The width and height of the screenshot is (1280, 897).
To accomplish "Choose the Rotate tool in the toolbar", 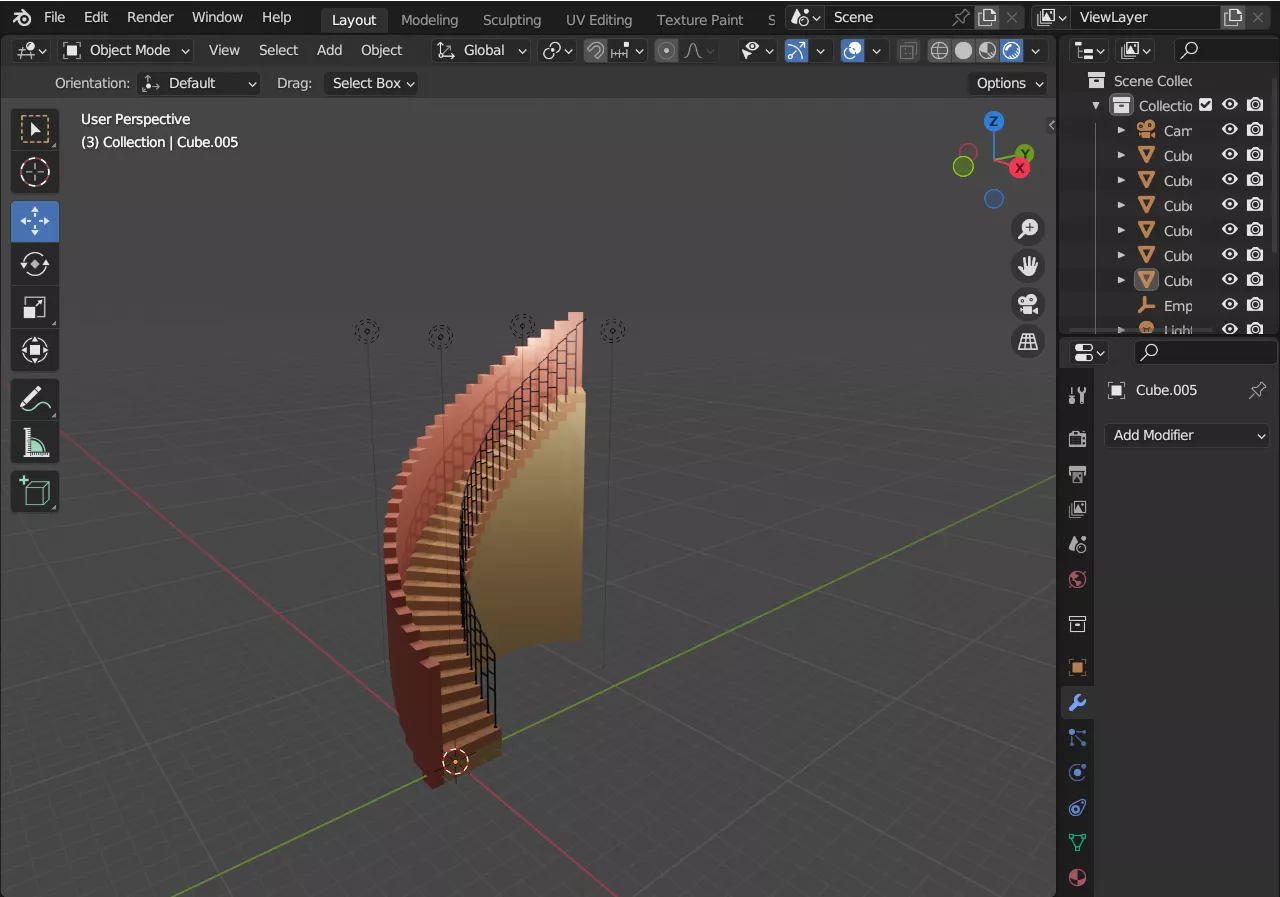I will (35, 264).
